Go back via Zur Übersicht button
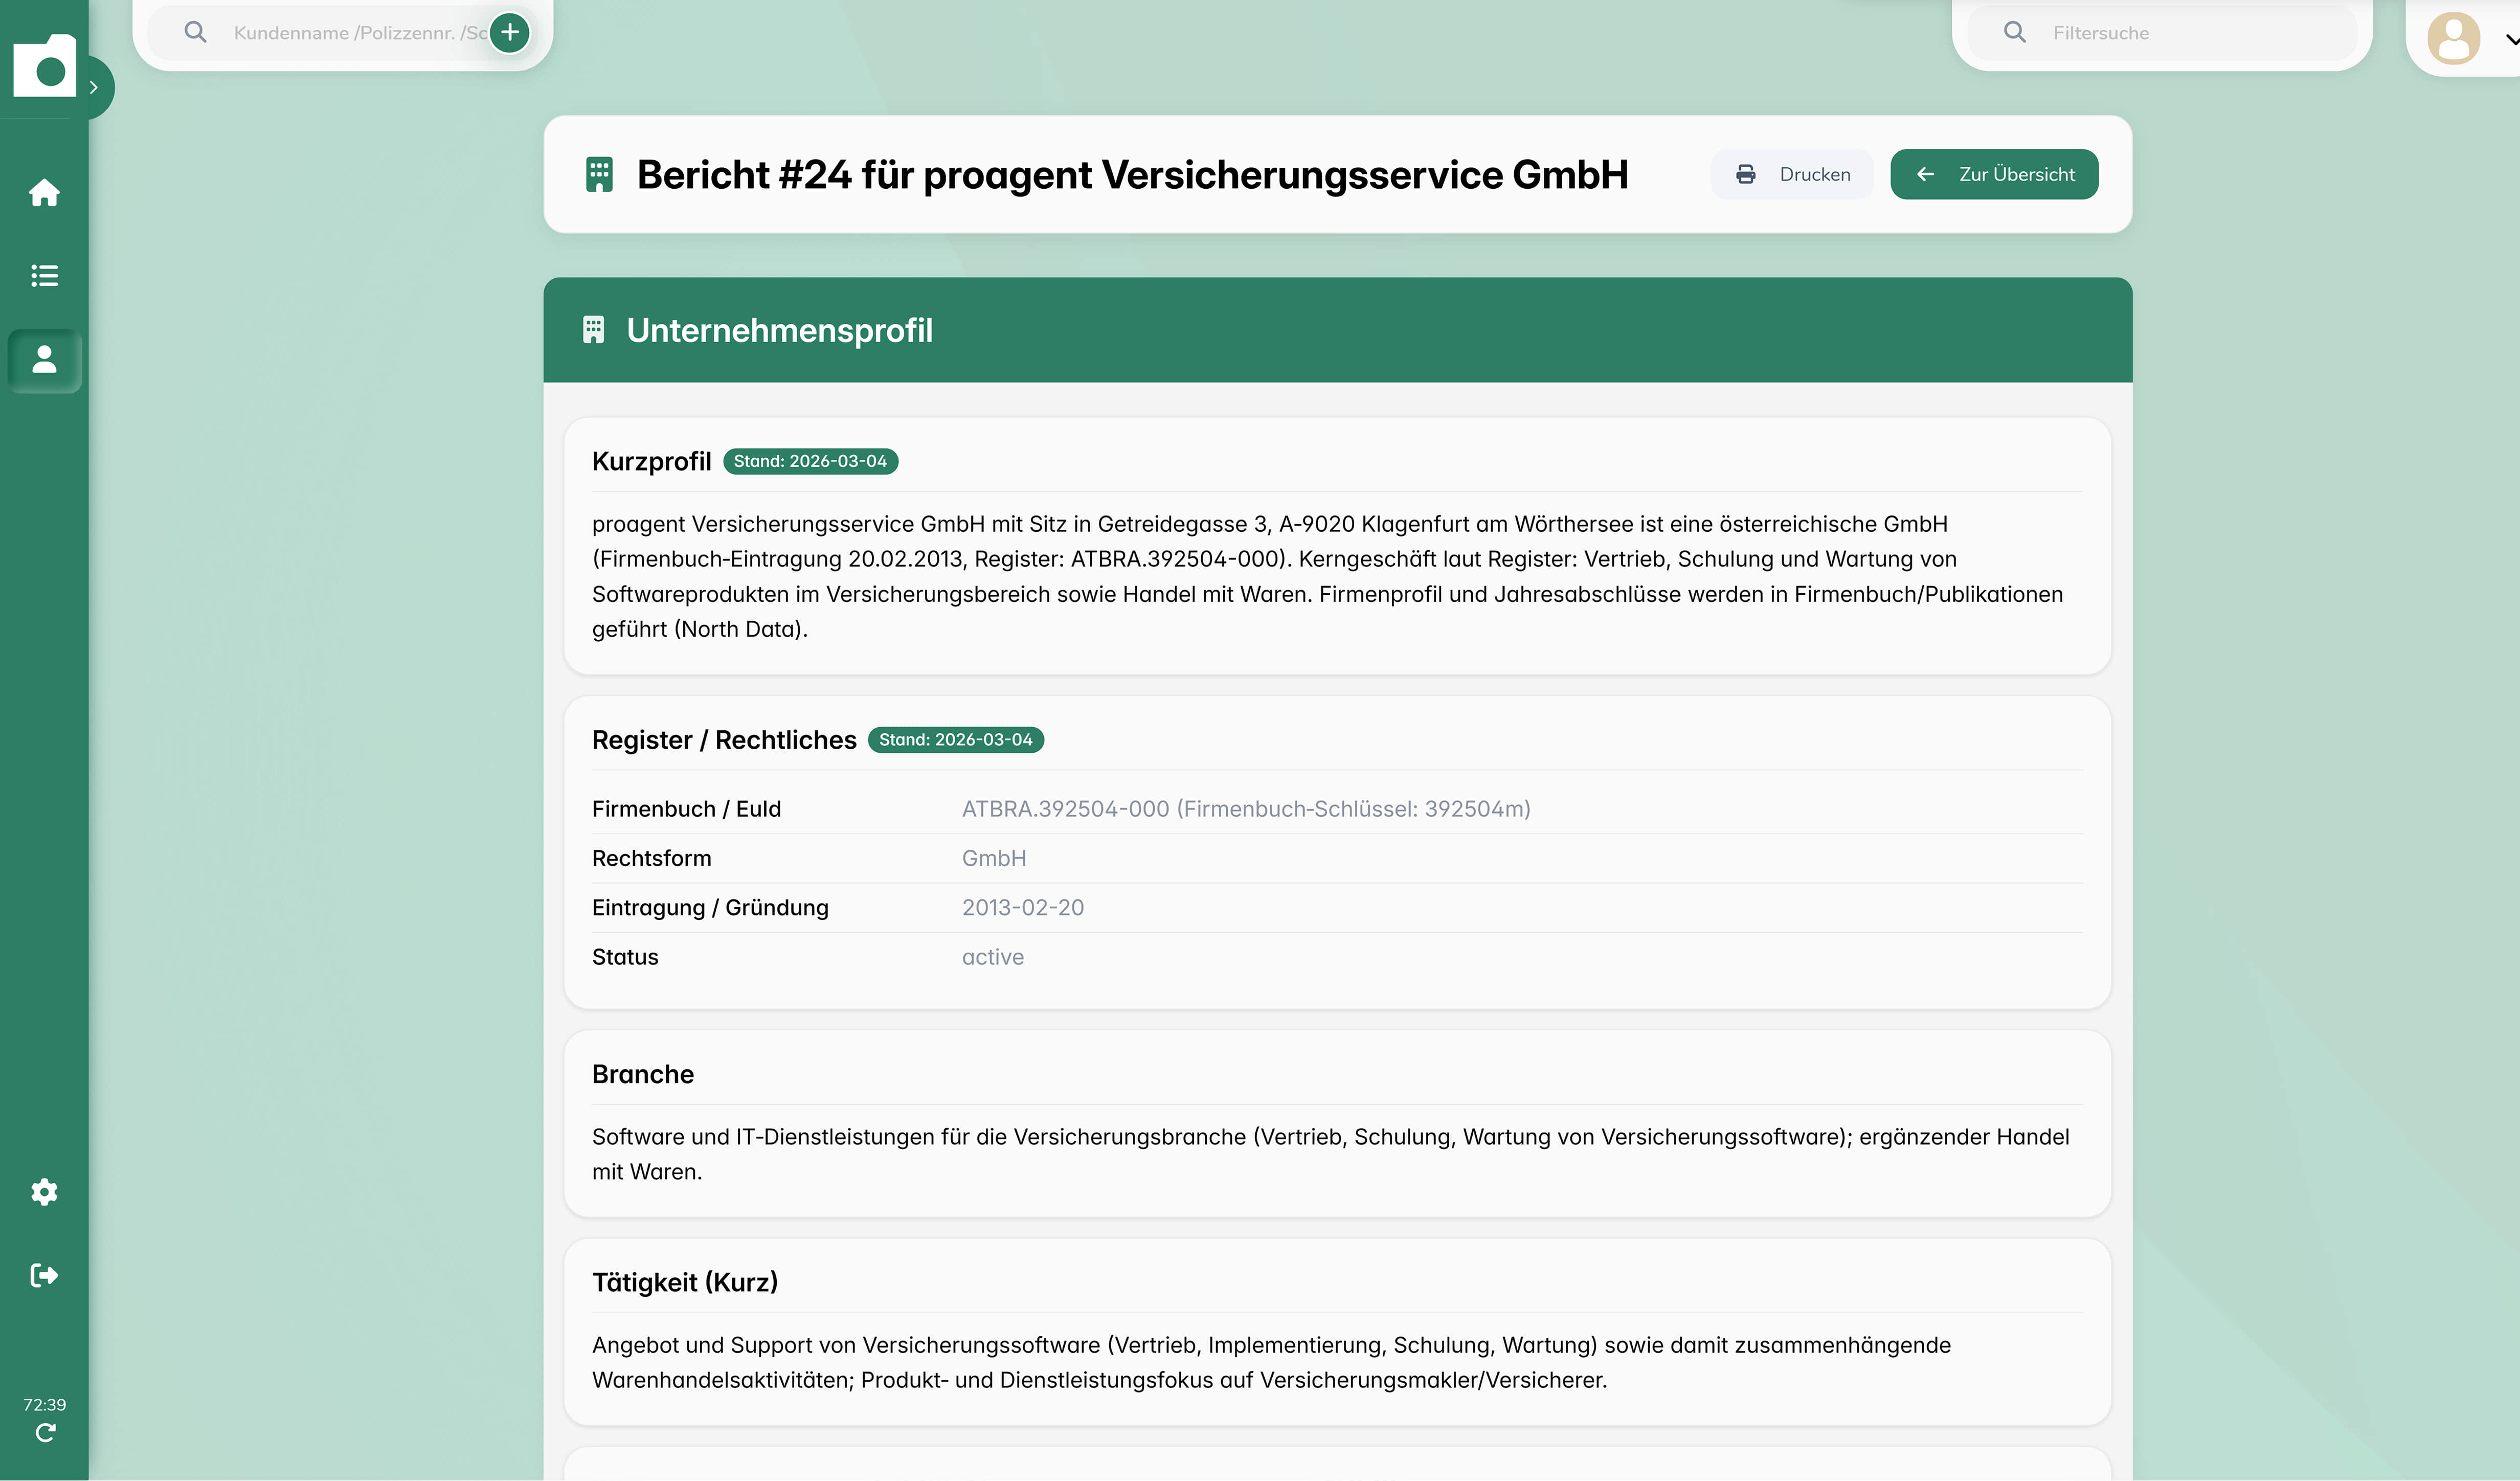The width and height of the screenshot is (2520, 1481). click(1994, 174)
